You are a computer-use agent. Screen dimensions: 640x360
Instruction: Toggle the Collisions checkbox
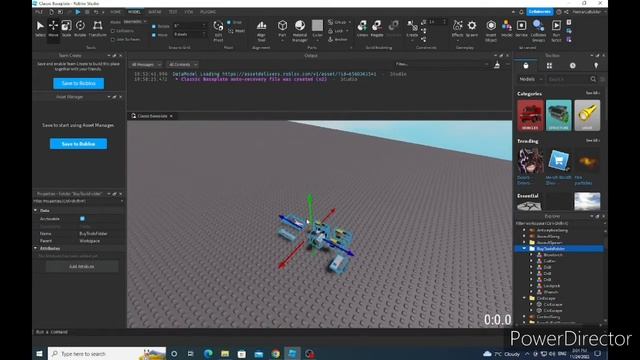coord(113,31)
